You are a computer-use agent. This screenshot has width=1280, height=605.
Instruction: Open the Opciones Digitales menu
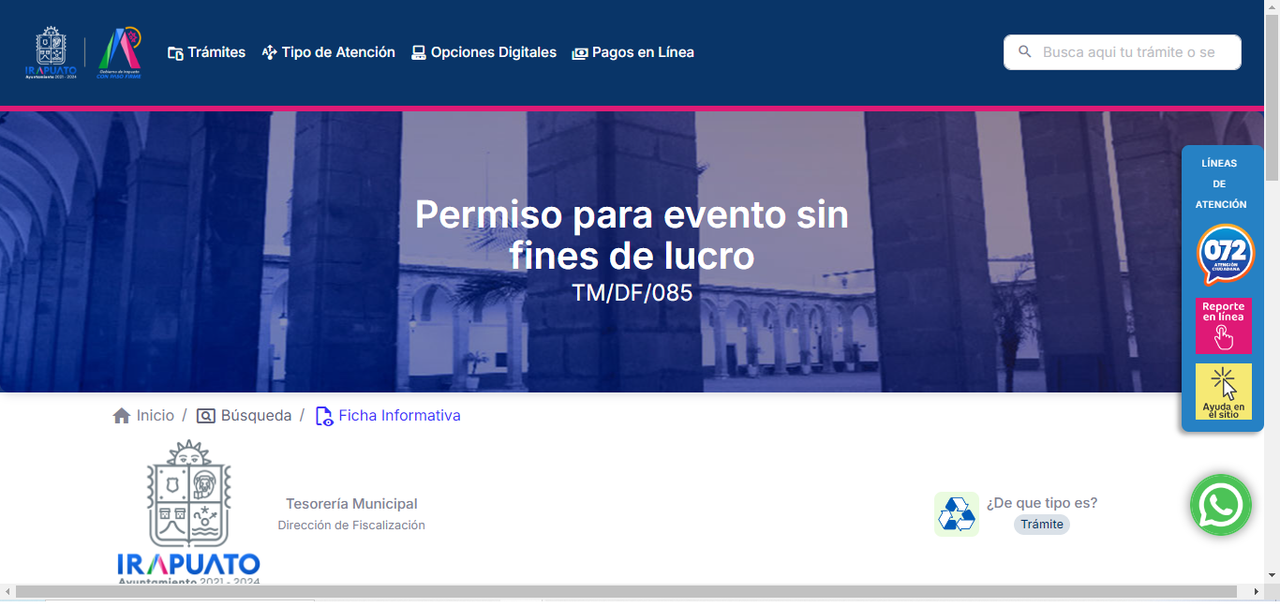point(484,52)
